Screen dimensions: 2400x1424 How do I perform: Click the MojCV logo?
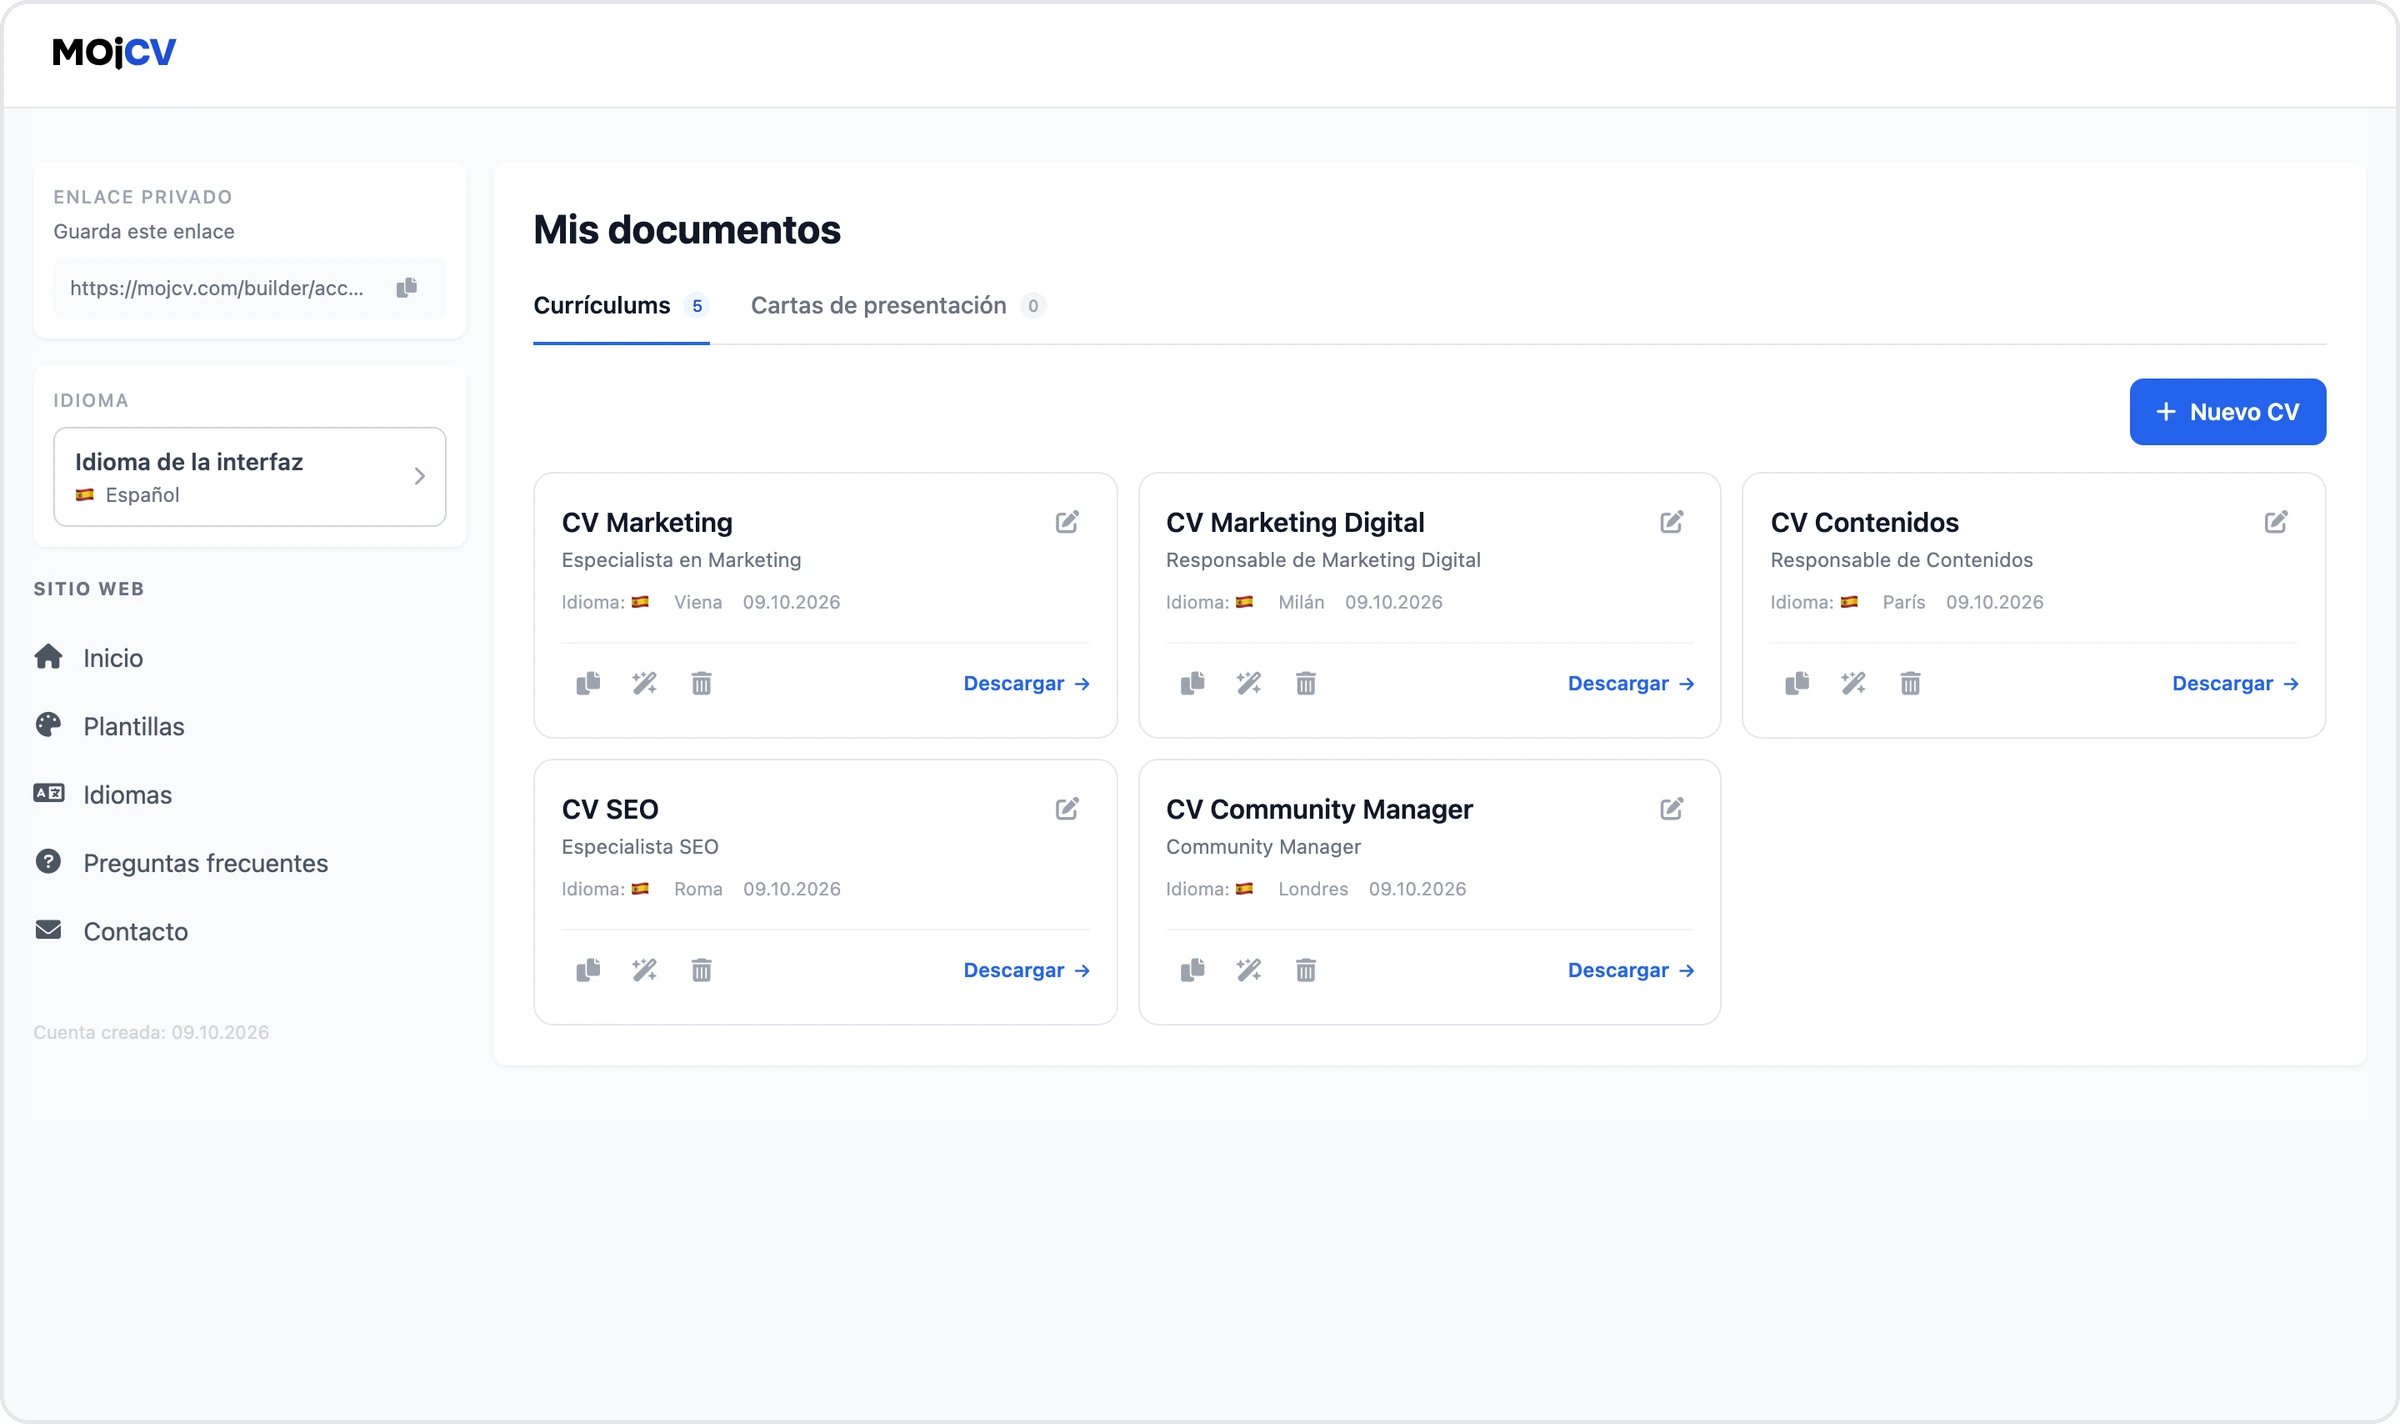click(x=114, y=52)
